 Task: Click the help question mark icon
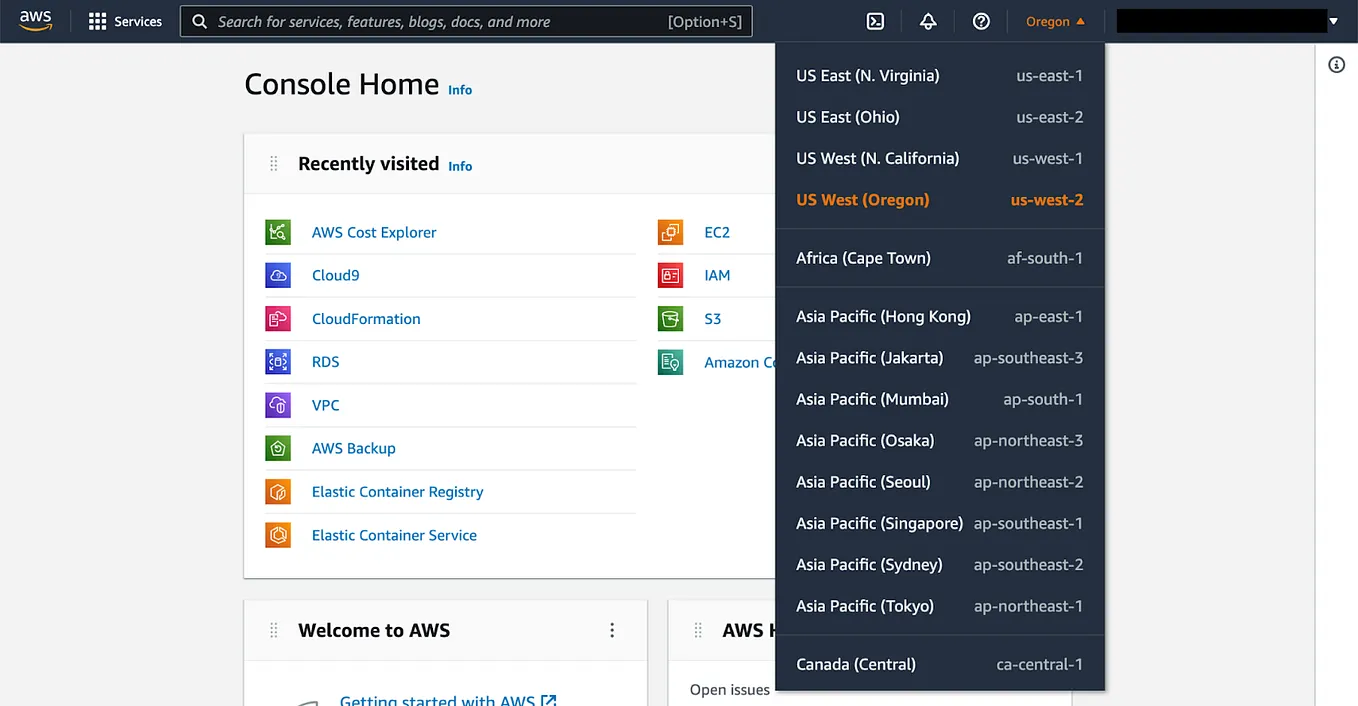click(981, 20)
